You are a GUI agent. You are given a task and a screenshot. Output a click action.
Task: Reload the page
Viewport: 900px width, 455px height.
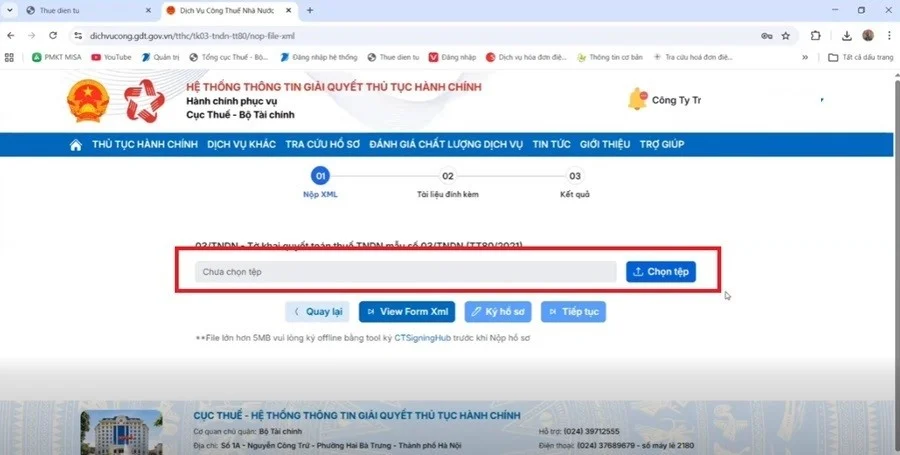(53, 35)
